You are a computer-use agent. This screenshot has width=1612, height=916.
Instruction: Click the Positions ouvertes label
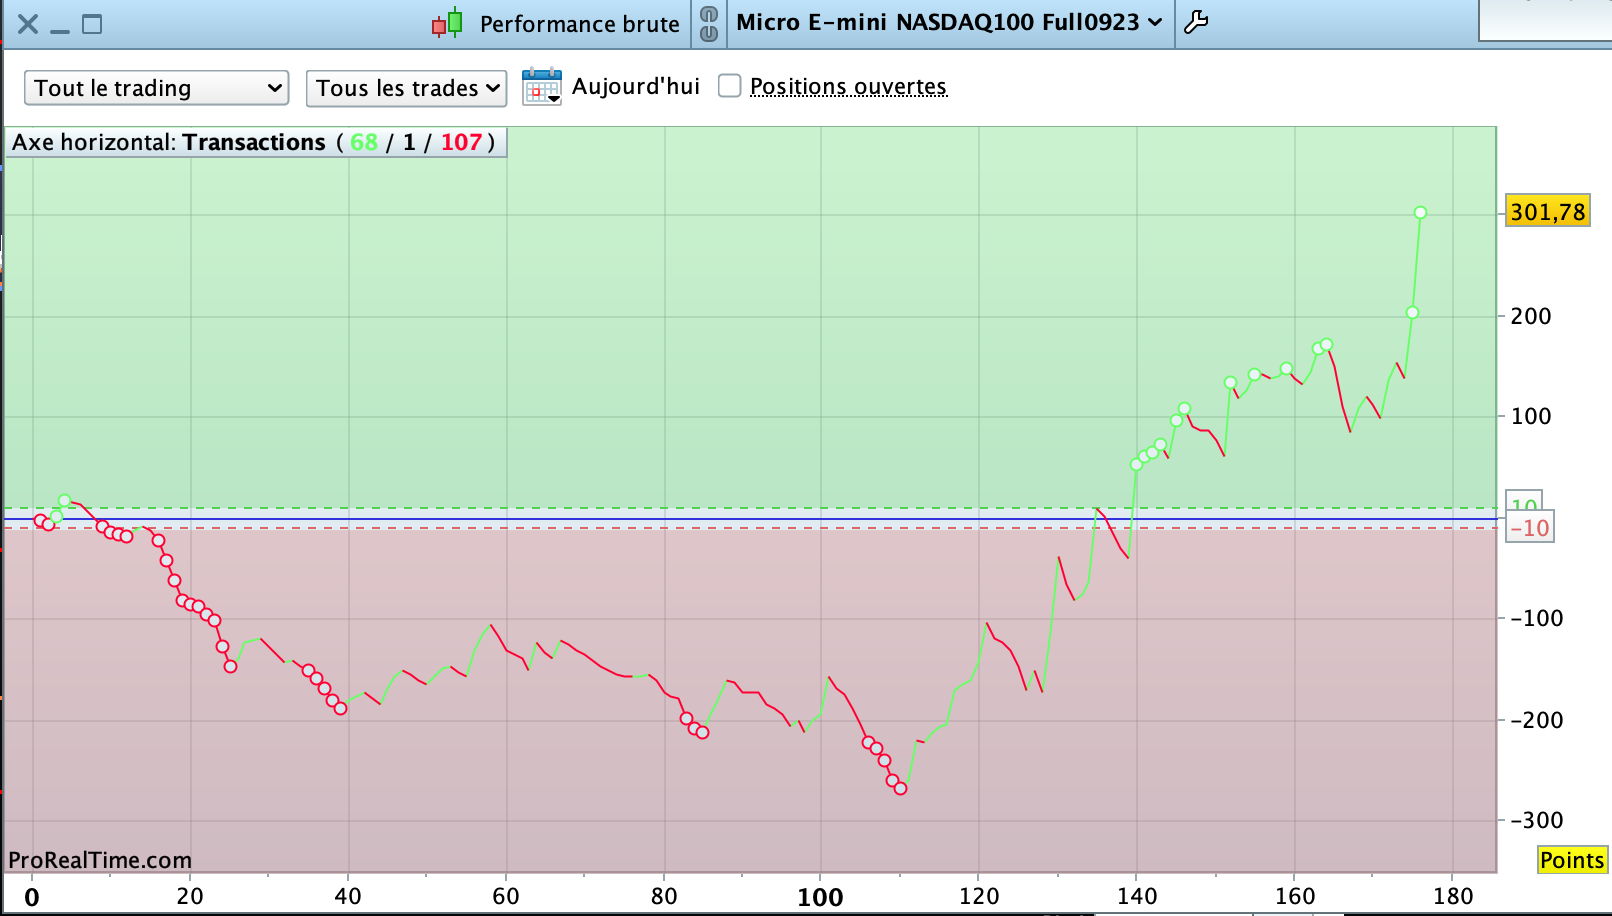848,87
